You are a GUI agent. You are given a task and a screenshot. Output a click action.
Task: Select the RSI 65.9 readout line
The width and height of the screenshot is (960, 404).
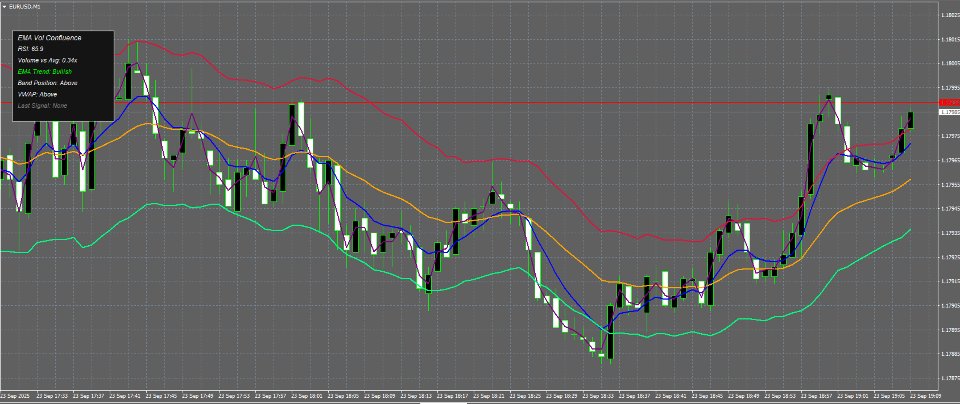pos(31,49)
